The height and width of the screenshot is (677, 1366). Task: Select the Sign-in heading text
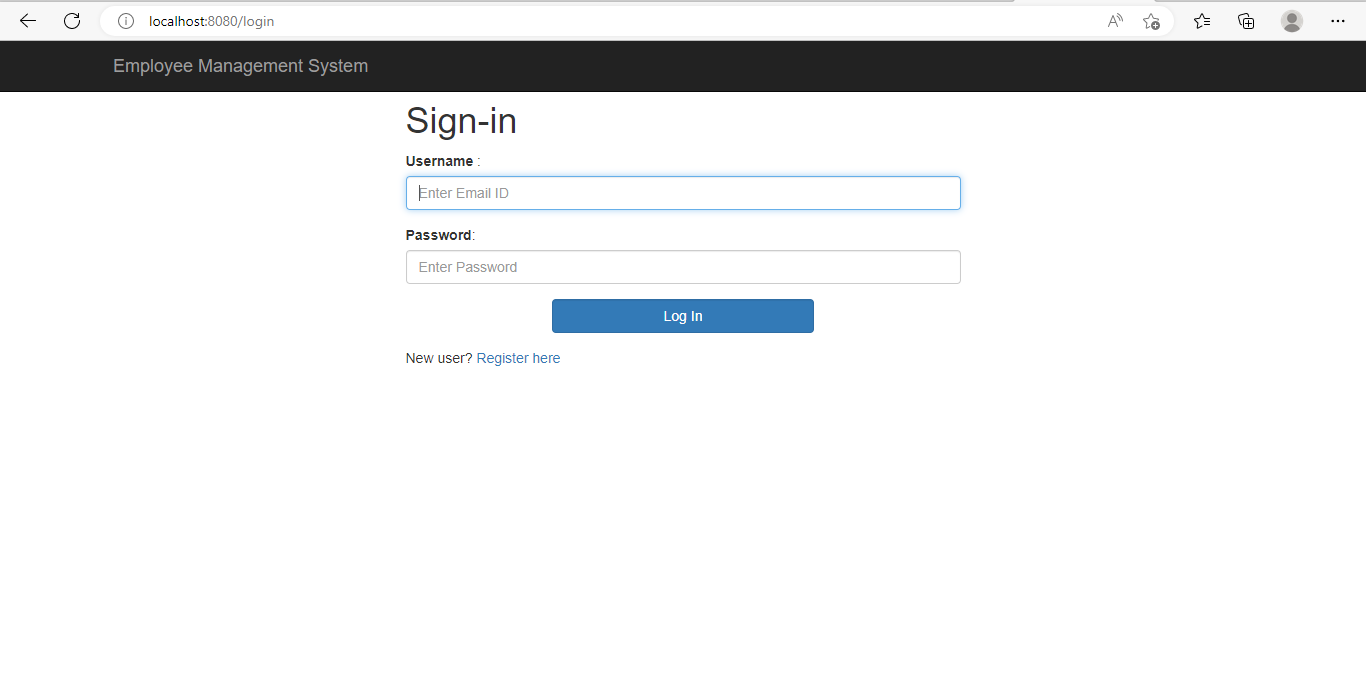461,120
